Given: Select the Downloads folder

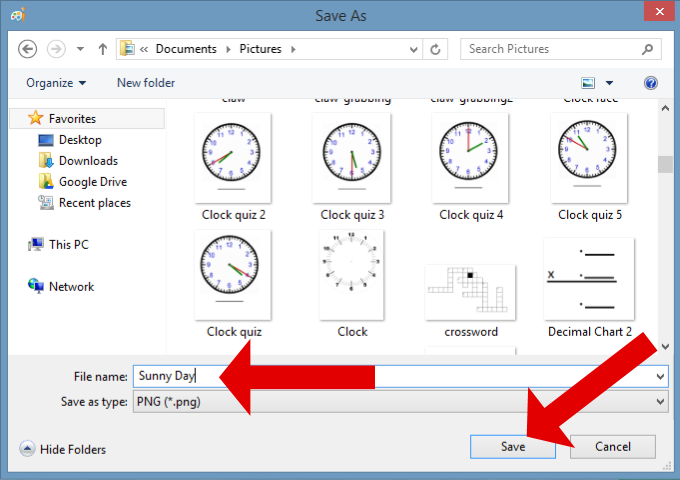Looking at the screenshot, I should coord(88,161).
